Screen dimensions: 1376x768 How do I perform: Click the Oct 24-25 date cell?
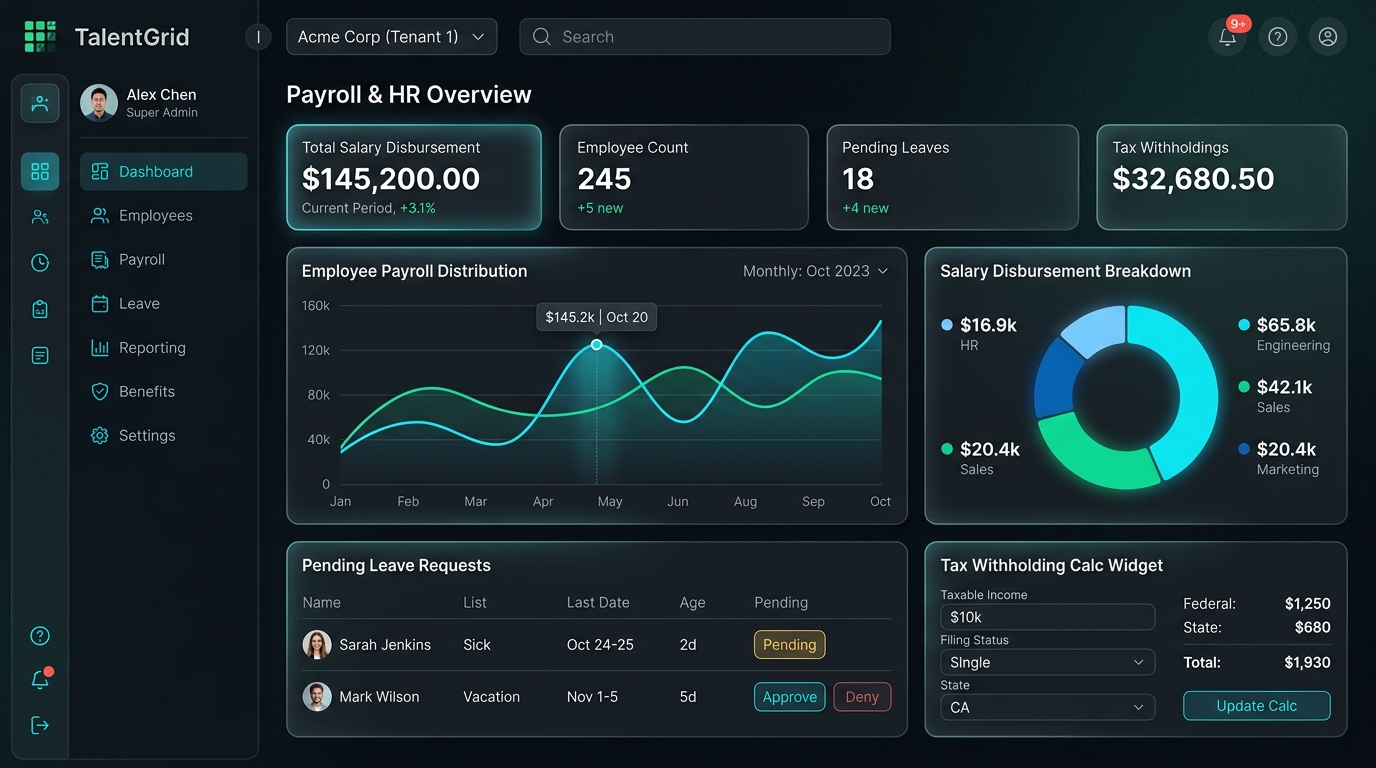[x=600, y=645]
